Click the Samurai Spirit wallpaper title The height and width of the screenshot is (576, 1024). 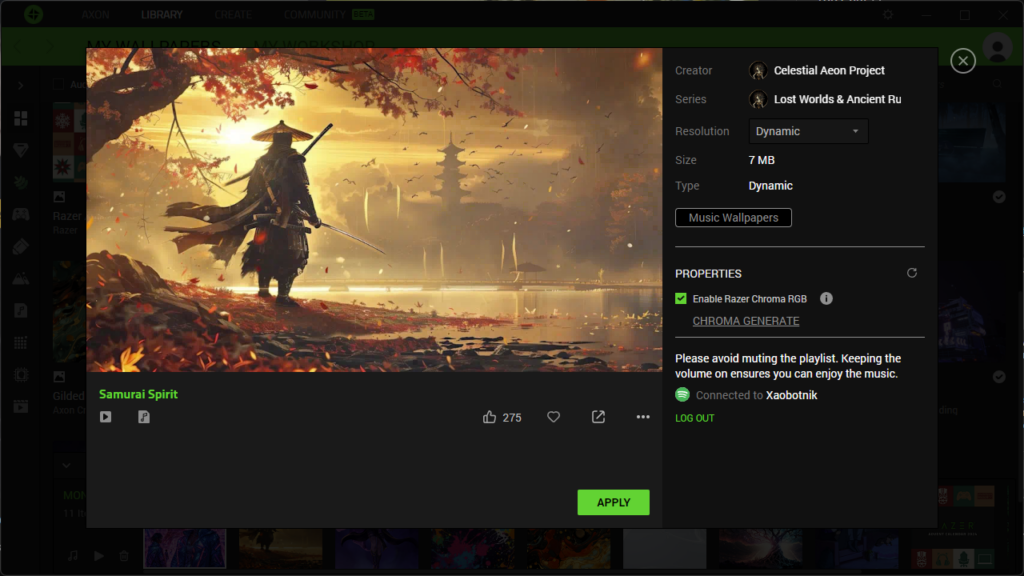[138, 394]
